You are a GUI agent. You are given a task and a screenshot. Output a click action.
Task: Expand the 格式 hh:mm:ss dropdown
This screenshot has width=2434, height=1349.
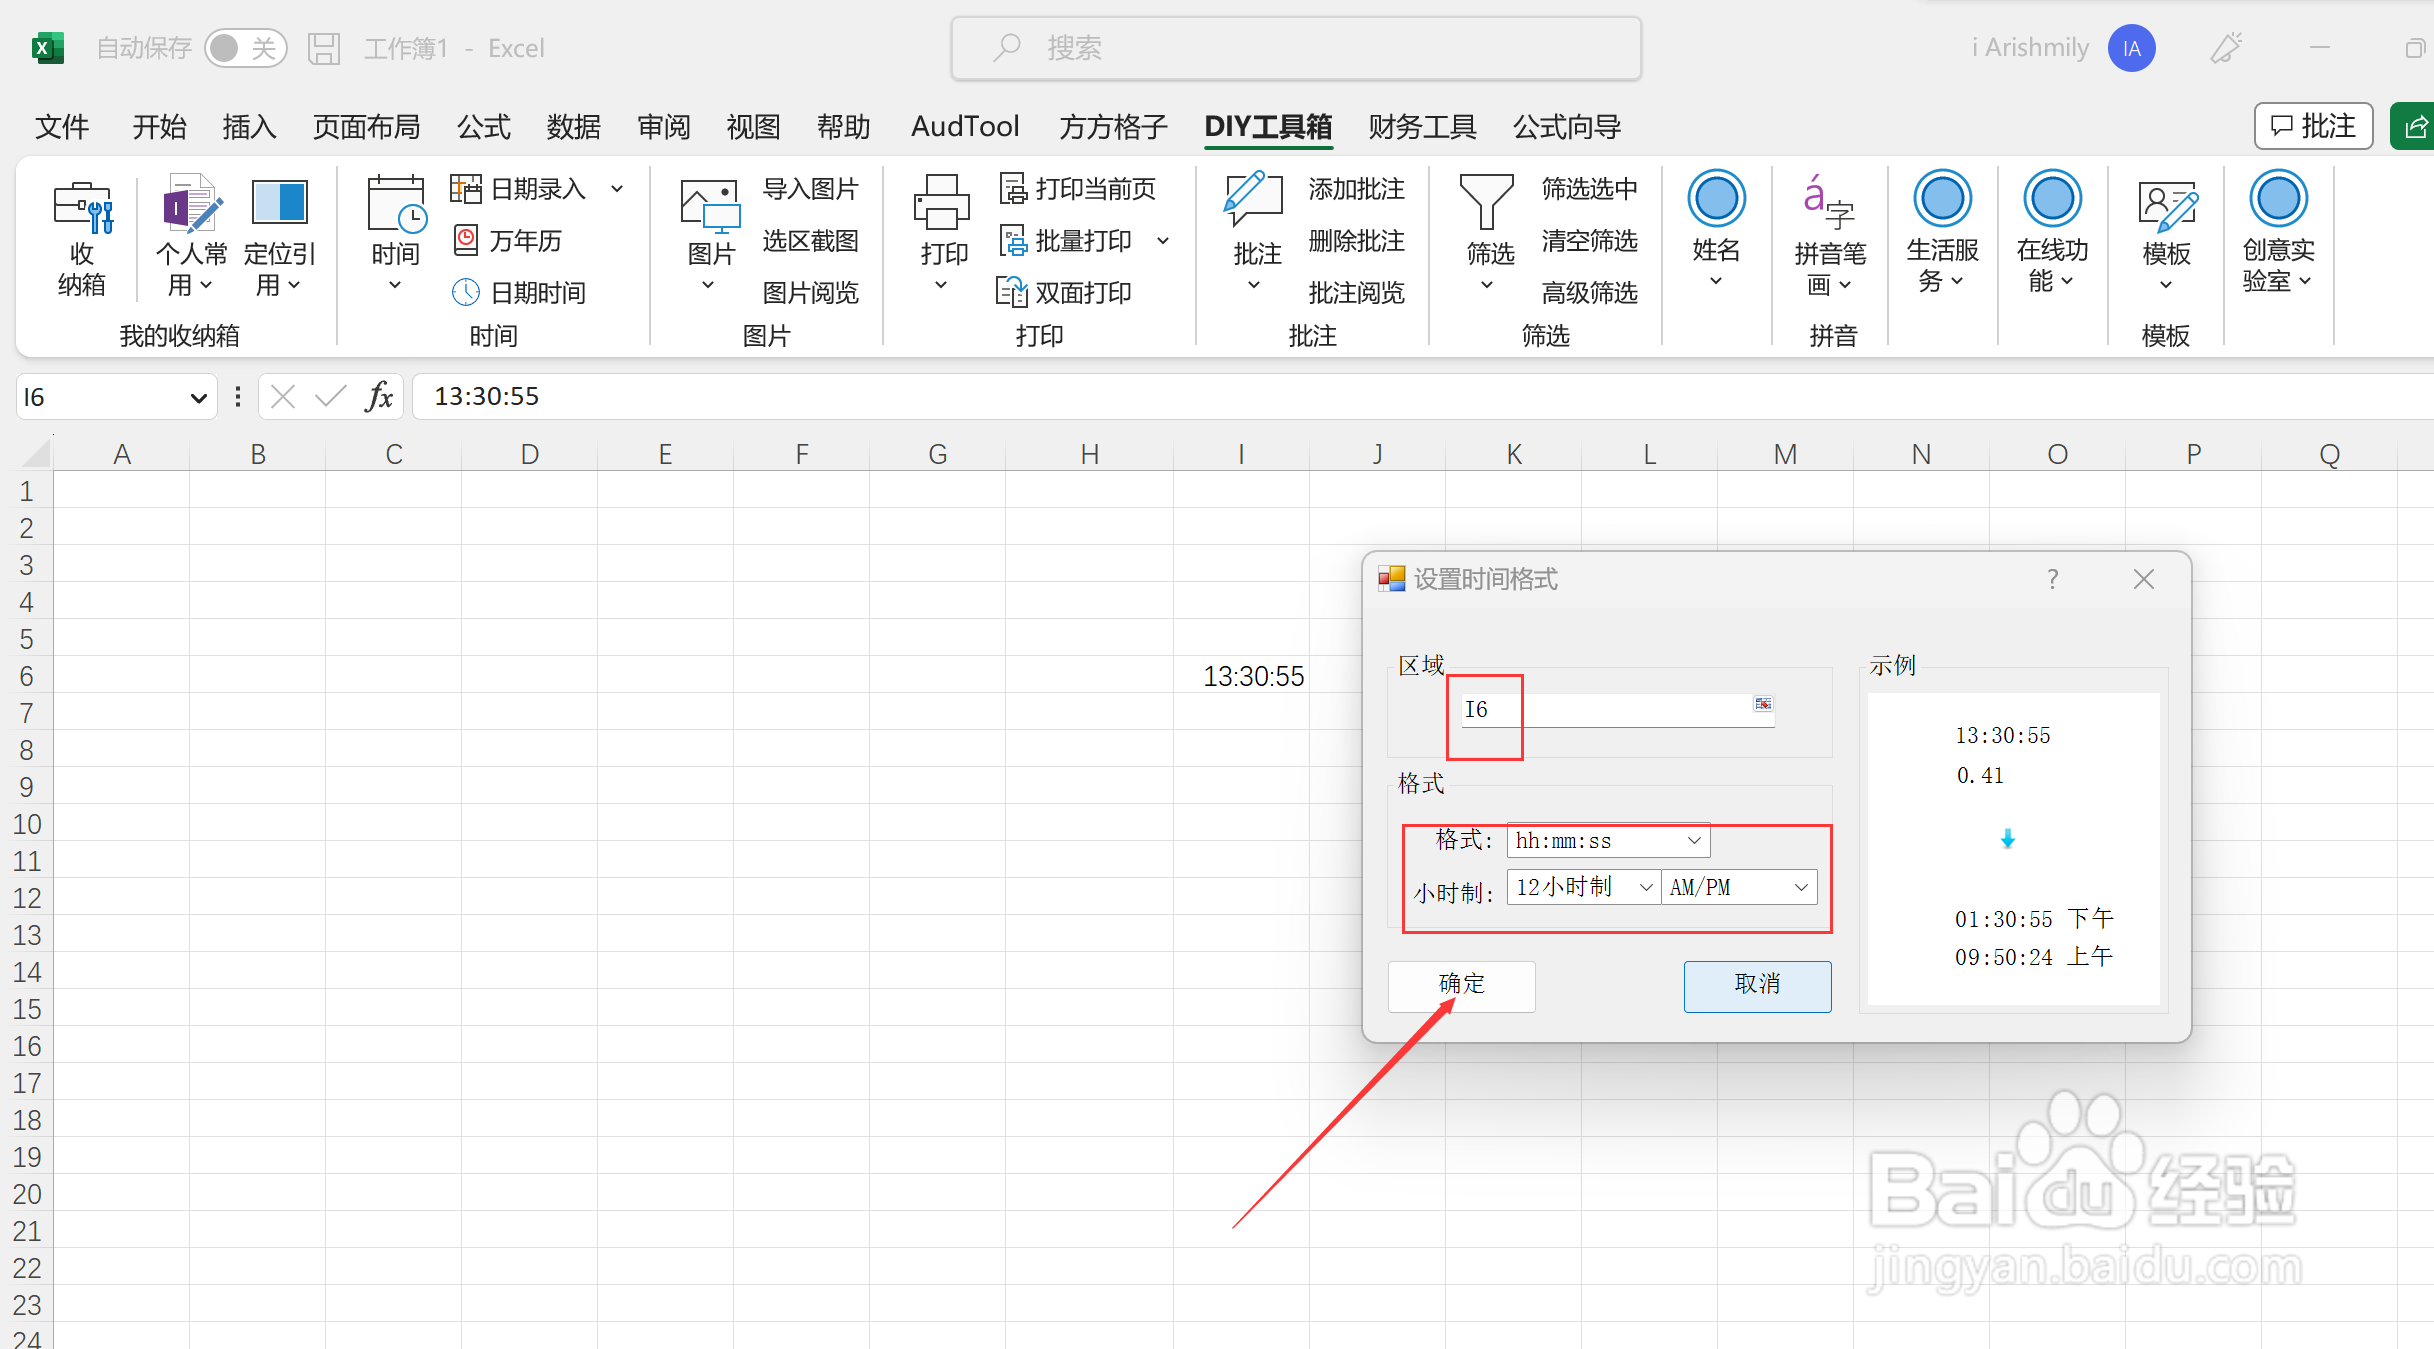coord(1694,841)
